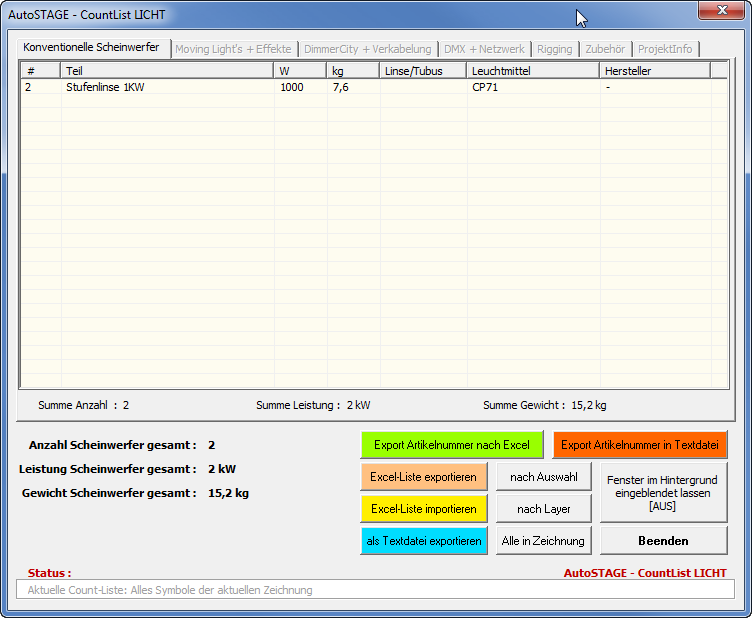The height and width of the screenshot is (618, 752).
Task: Select the Stufenlinse 1KW row
Action: (106, 88)
